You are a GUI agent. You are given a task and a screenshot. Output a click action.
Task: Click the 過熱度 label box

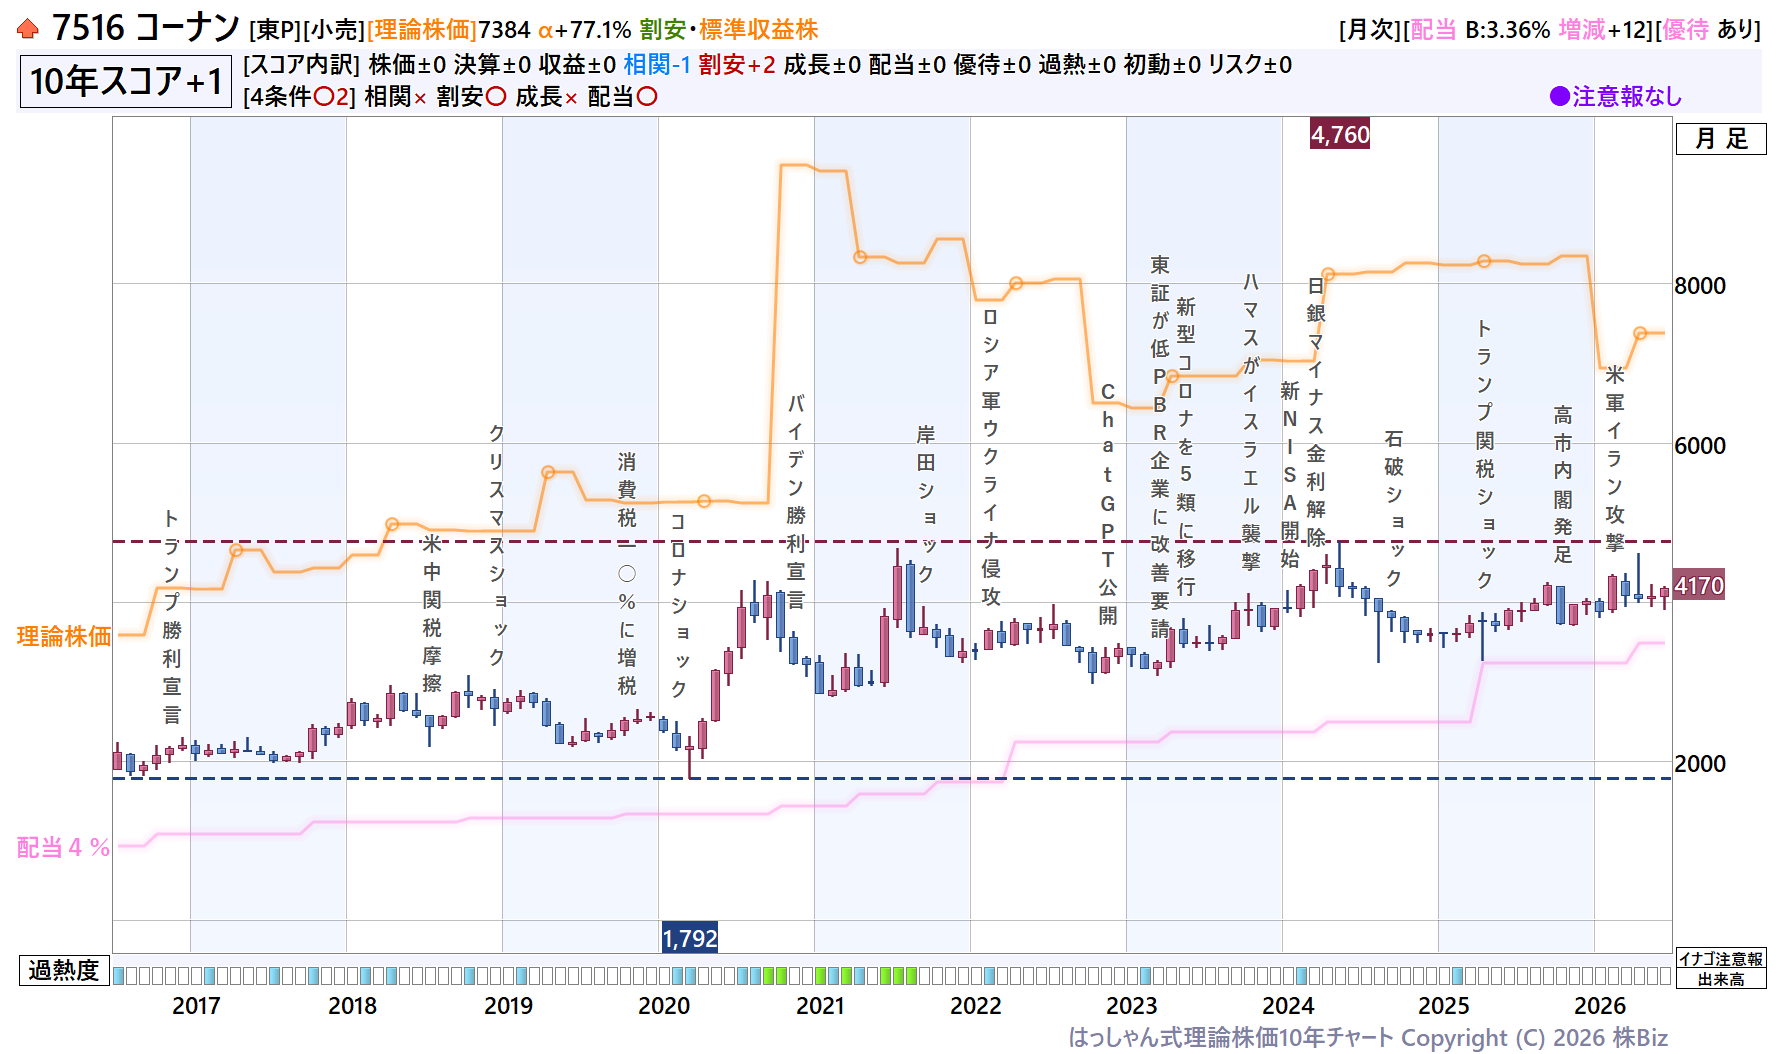[64, 971]
